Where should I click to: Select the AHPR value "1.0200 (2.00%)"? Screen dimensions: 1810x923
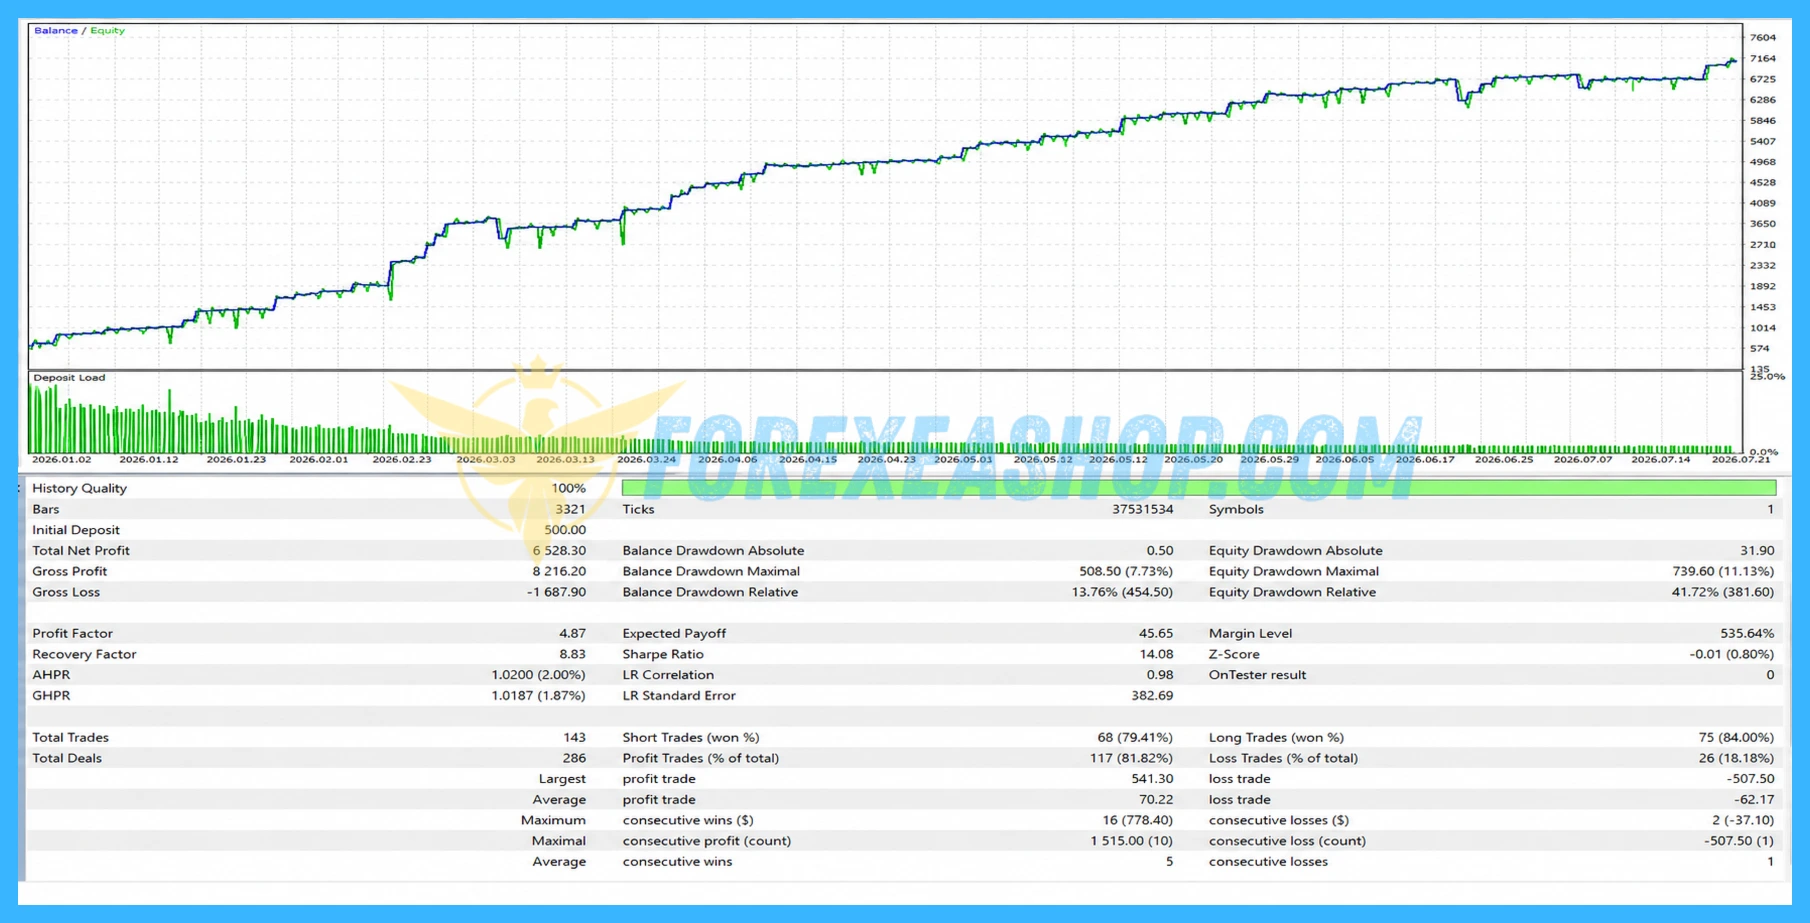538,675
